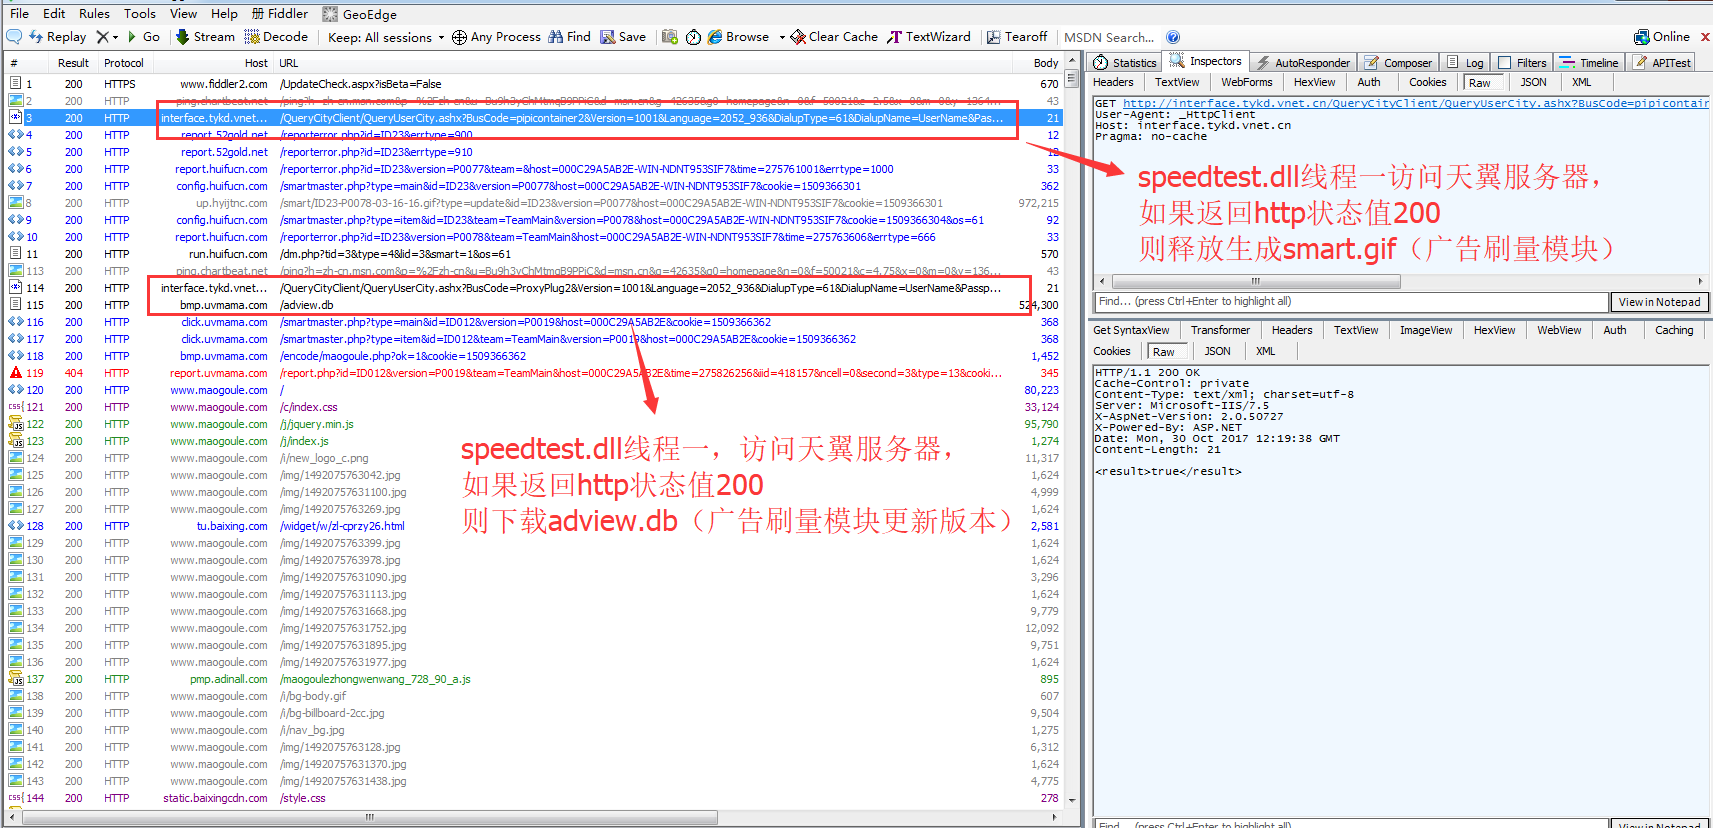Open the GeoEdge menu item

coord(360,14)
